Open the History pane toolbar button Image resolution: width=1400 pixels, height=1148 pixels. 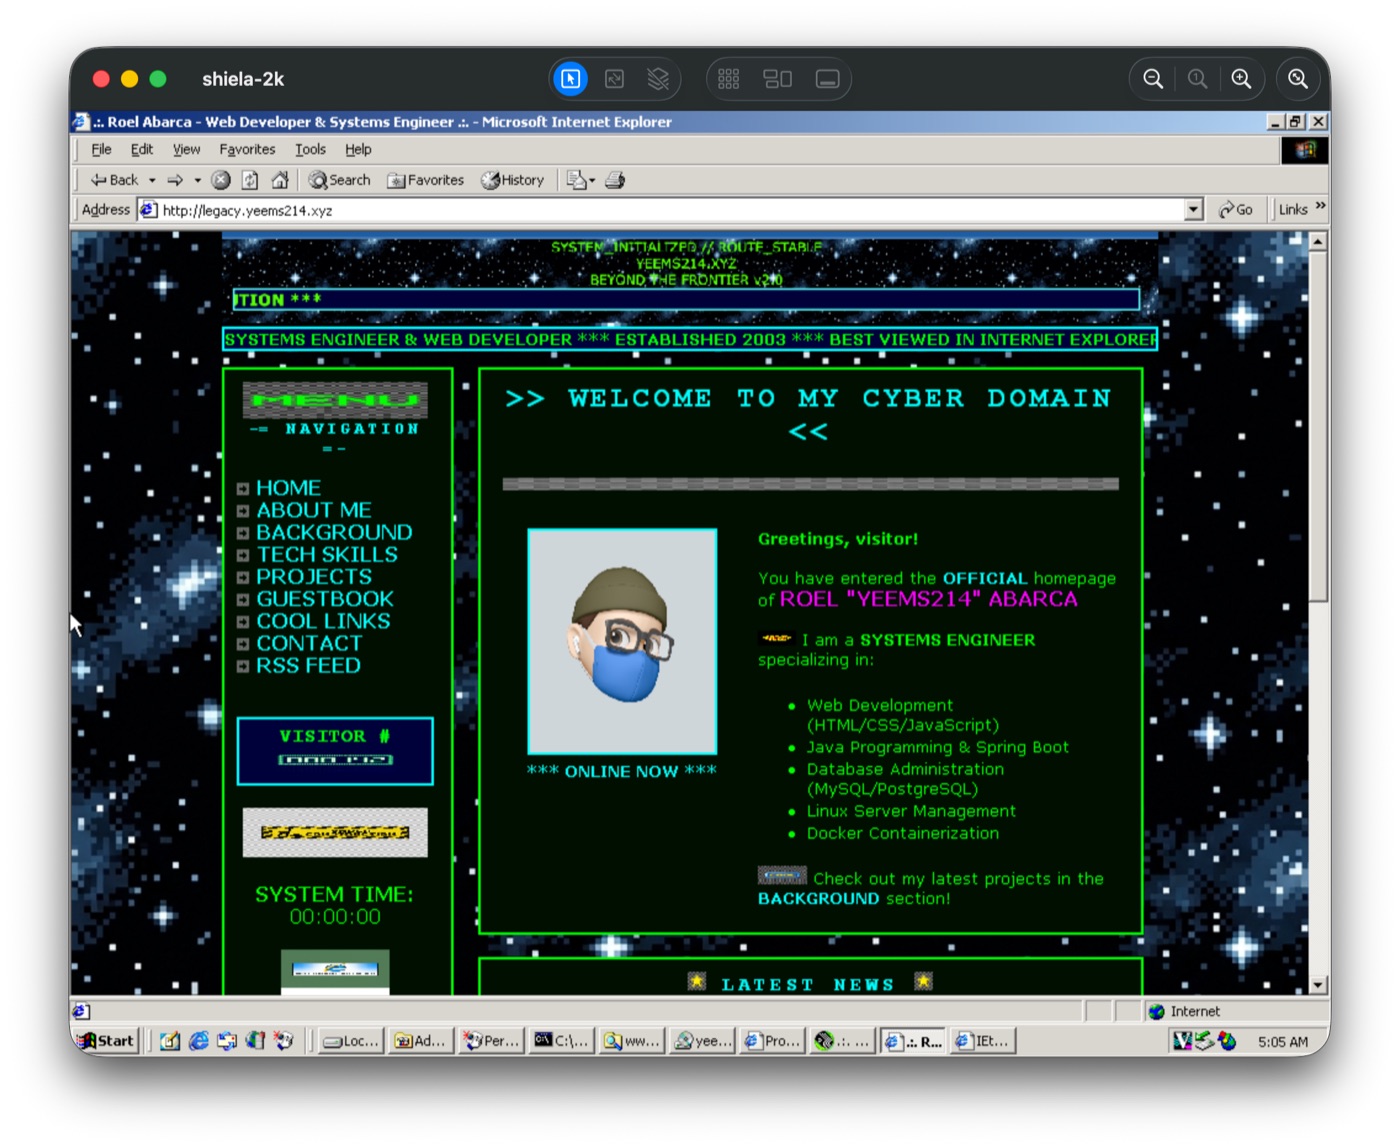click(x=513, y=180)
